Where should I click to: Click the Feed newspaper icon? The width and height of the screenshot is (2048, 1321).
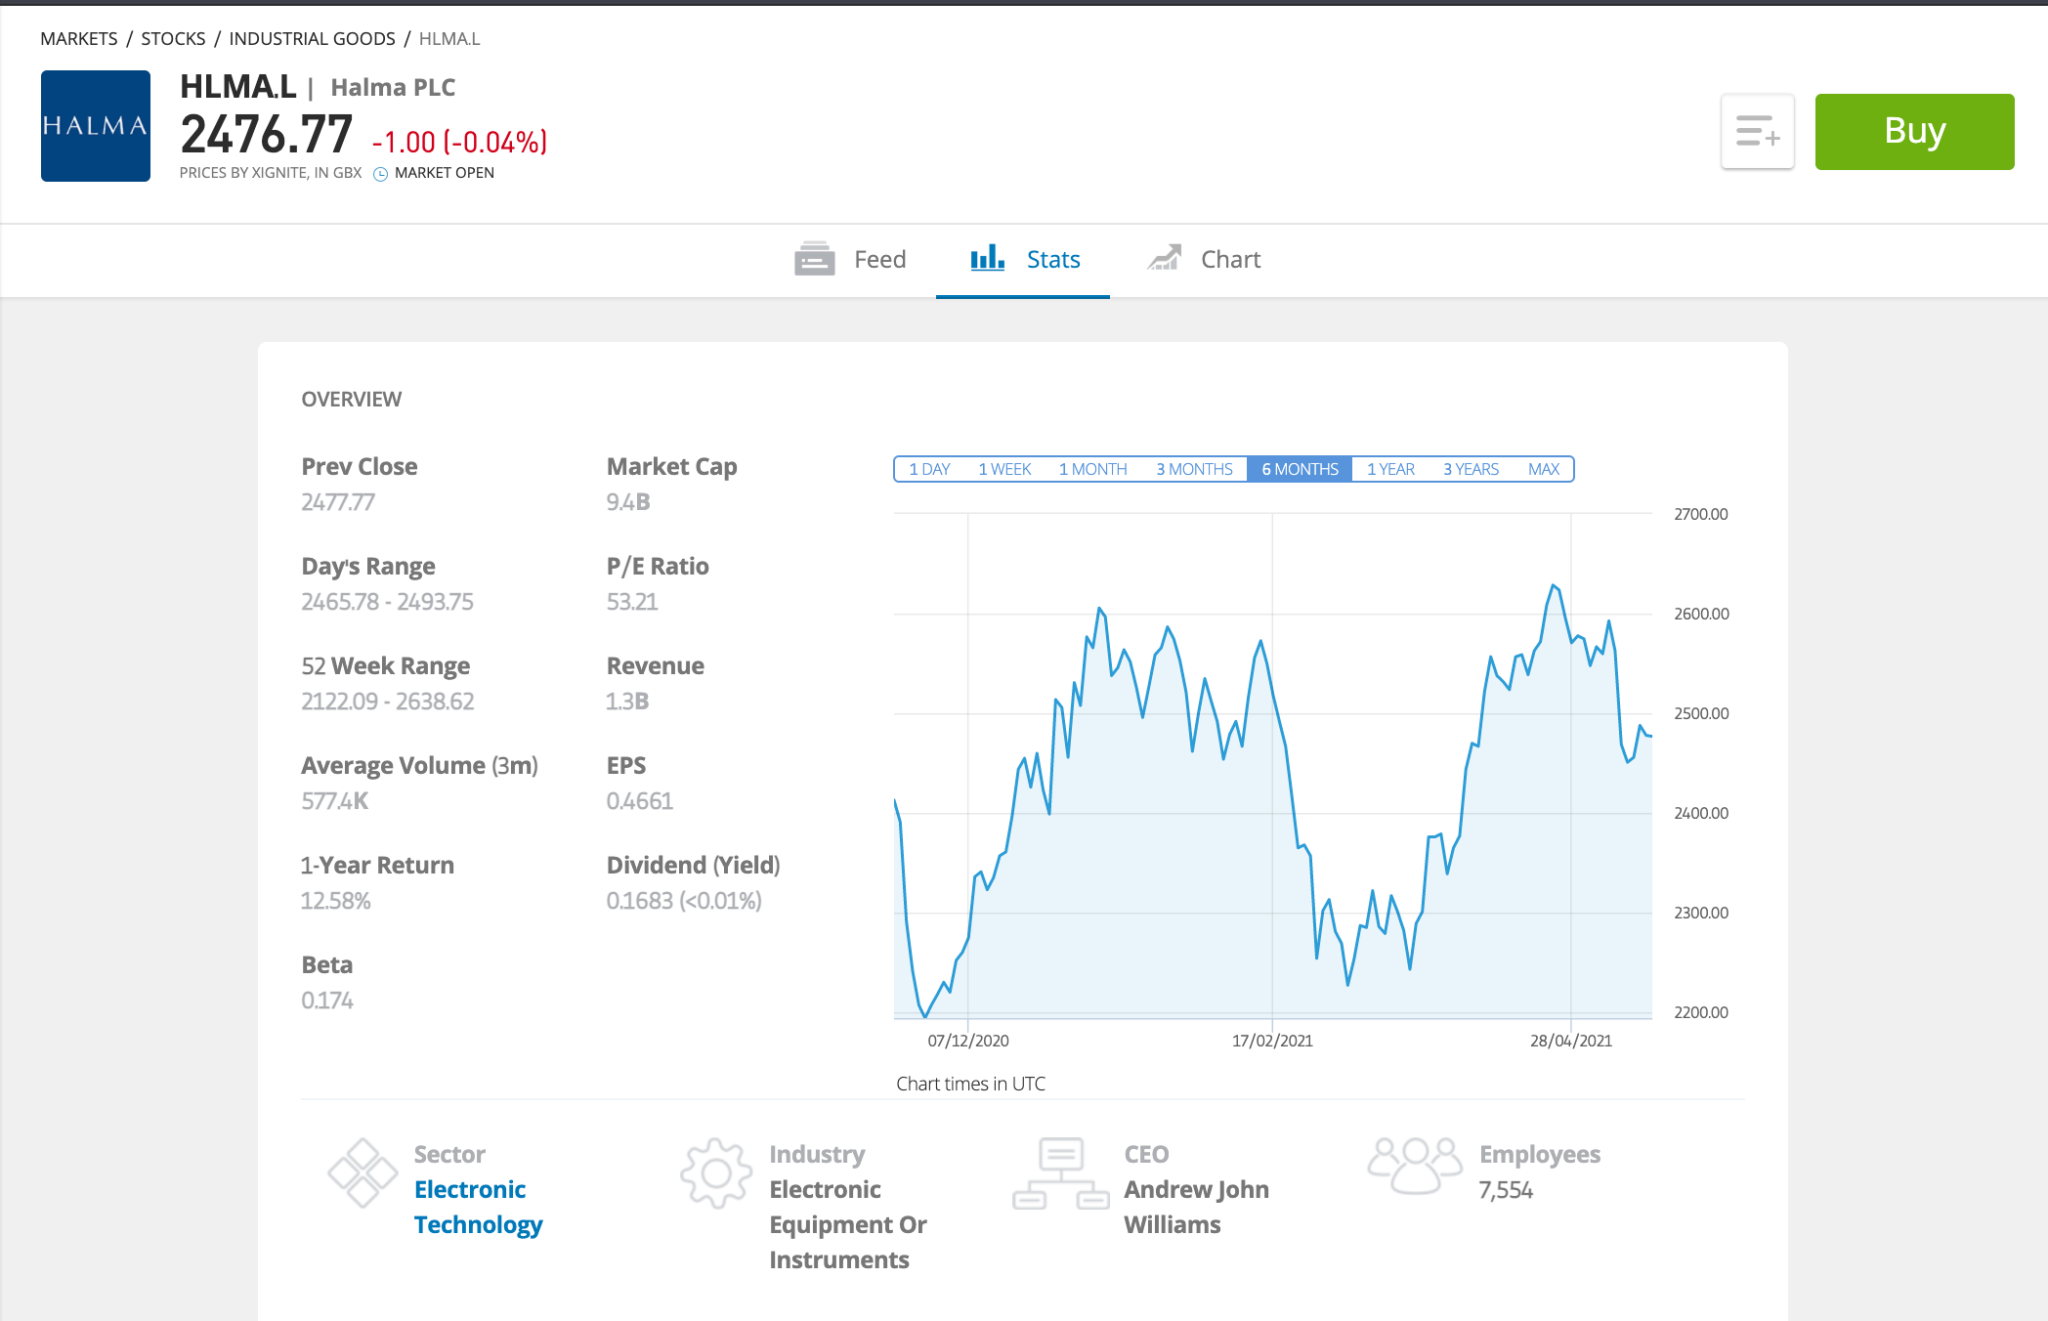(x=814, y=259)
